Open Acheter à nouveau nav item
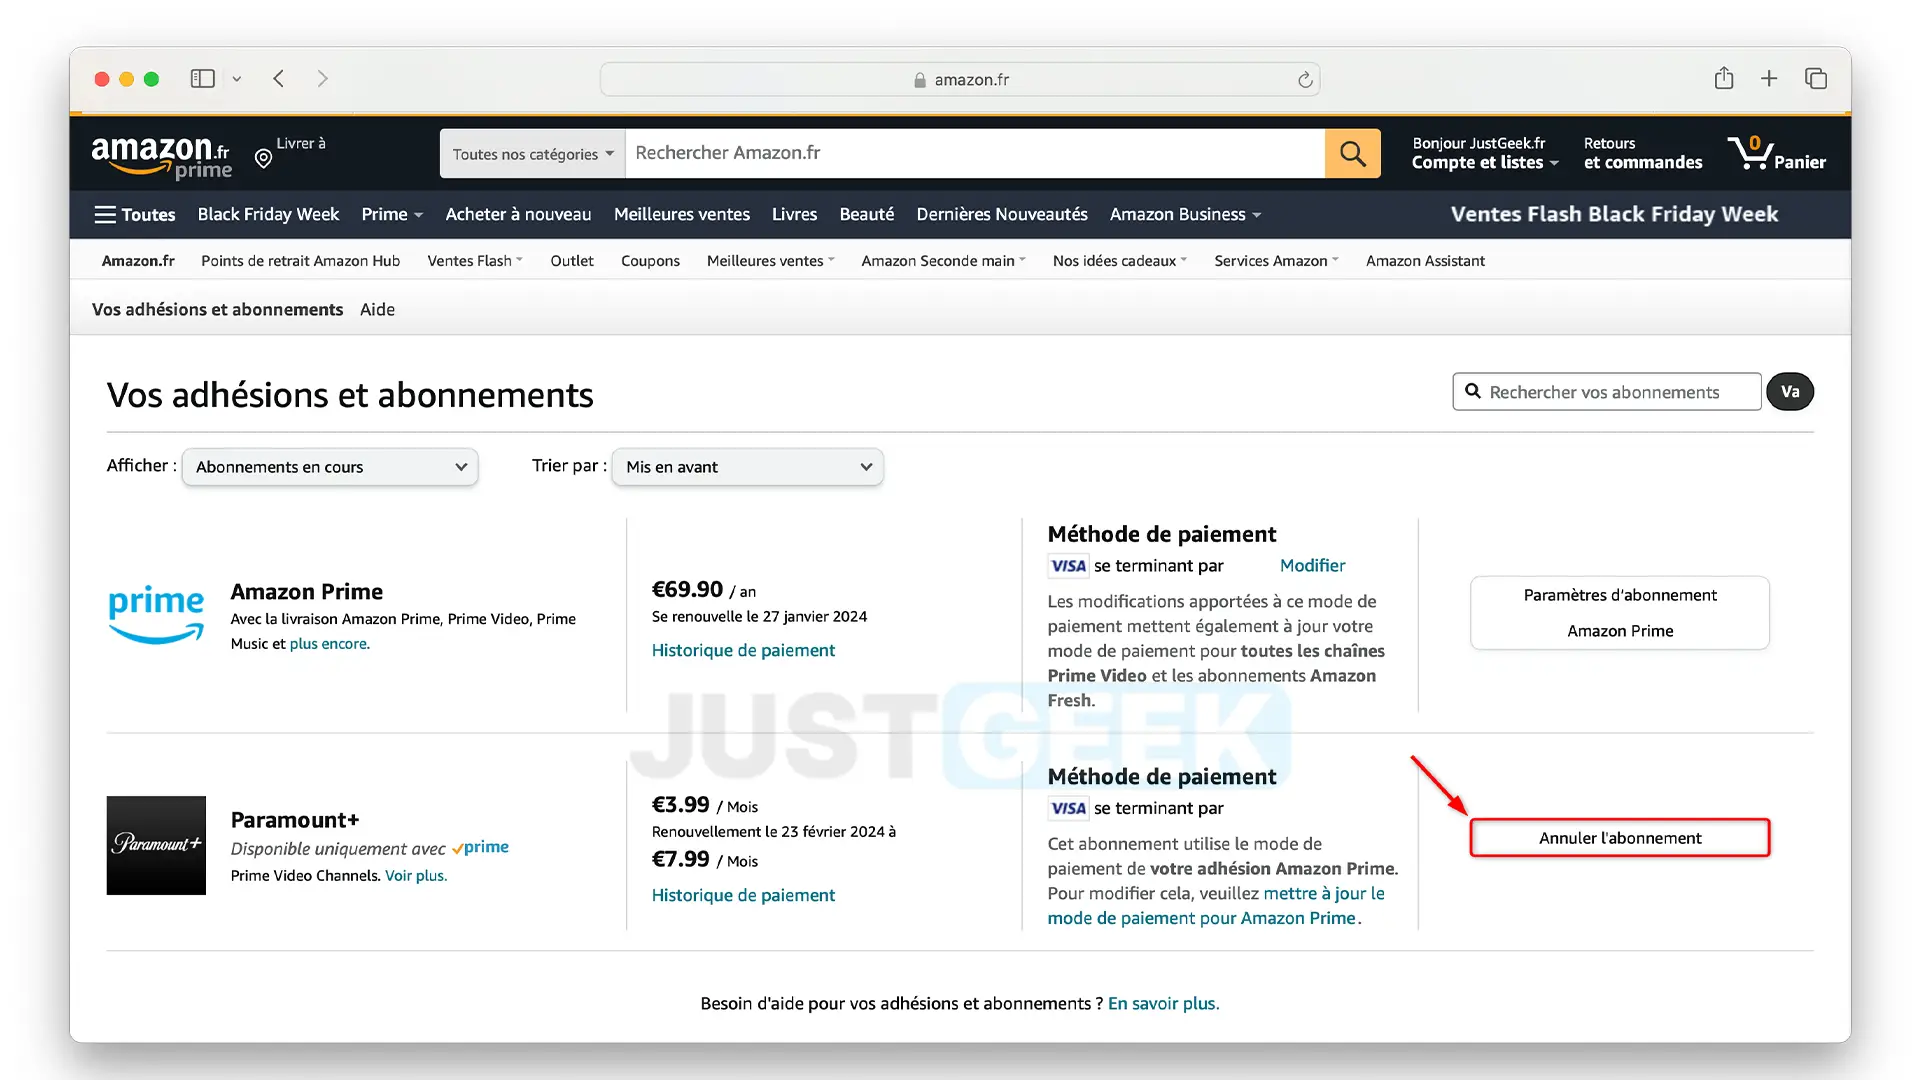 tap(518, 214)
